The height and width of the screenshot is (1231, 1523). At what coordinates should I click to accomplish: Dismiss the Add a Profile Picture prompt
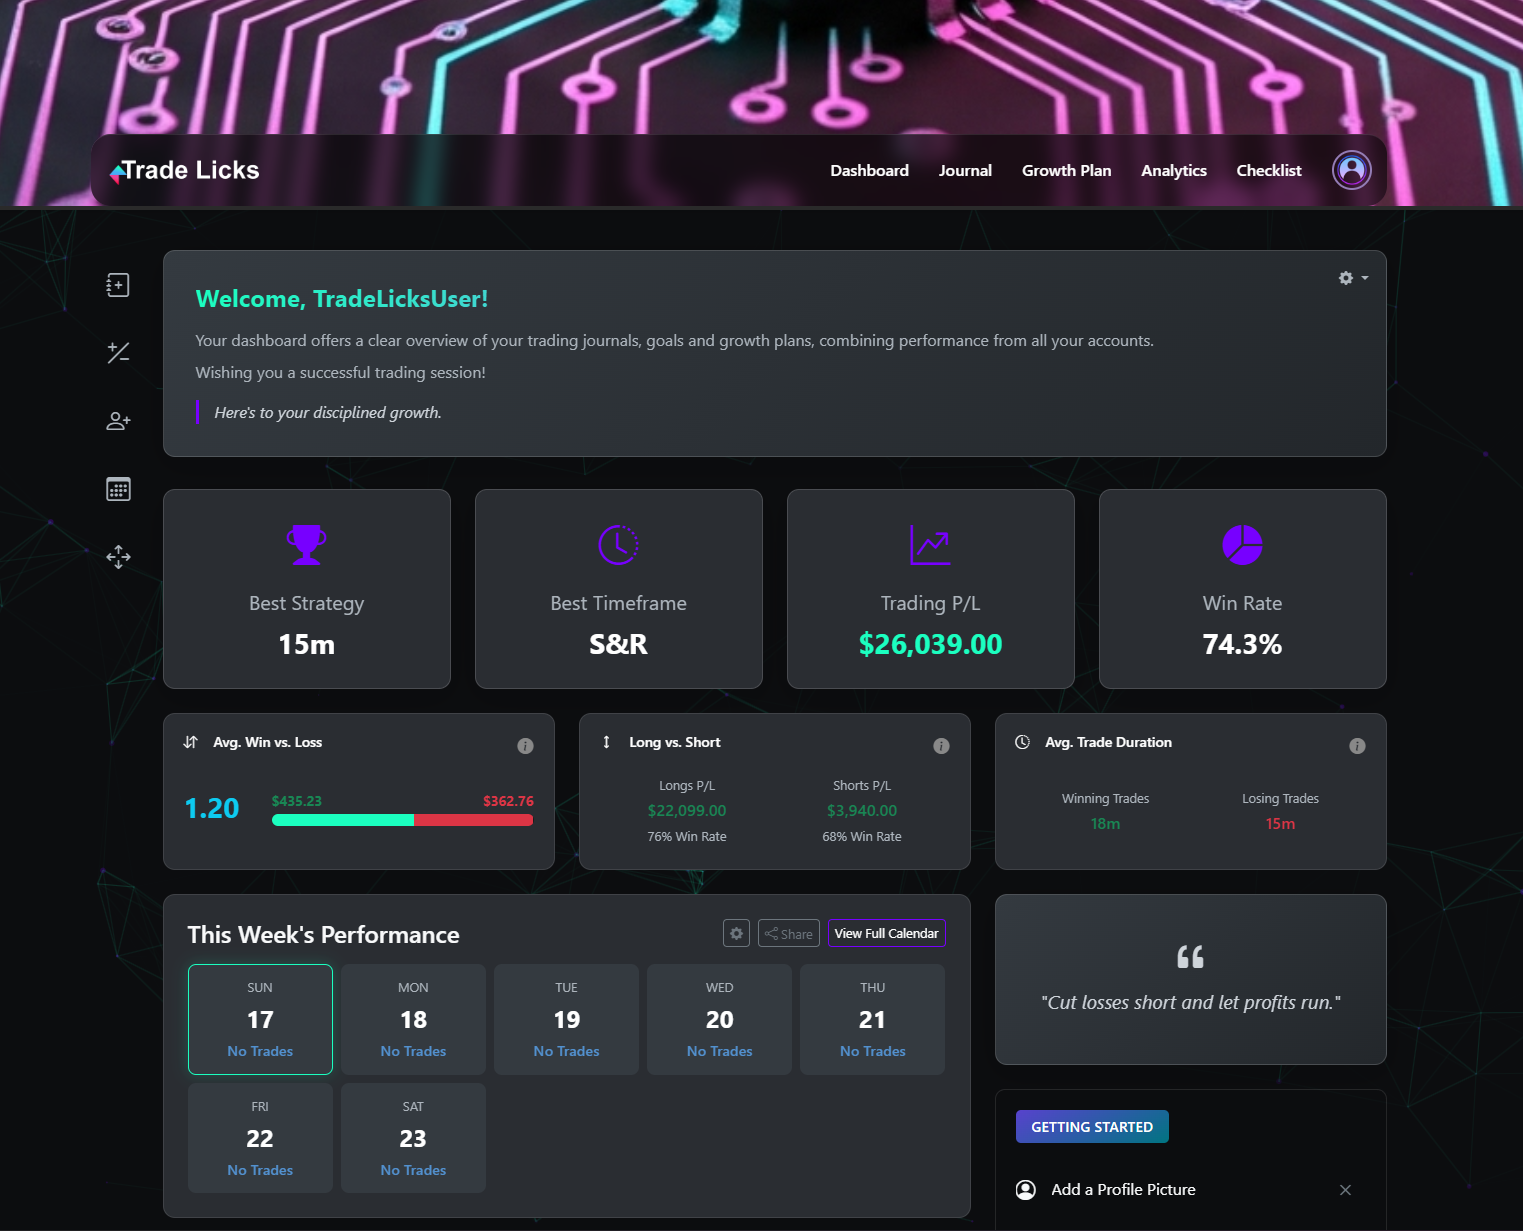1345,1190
